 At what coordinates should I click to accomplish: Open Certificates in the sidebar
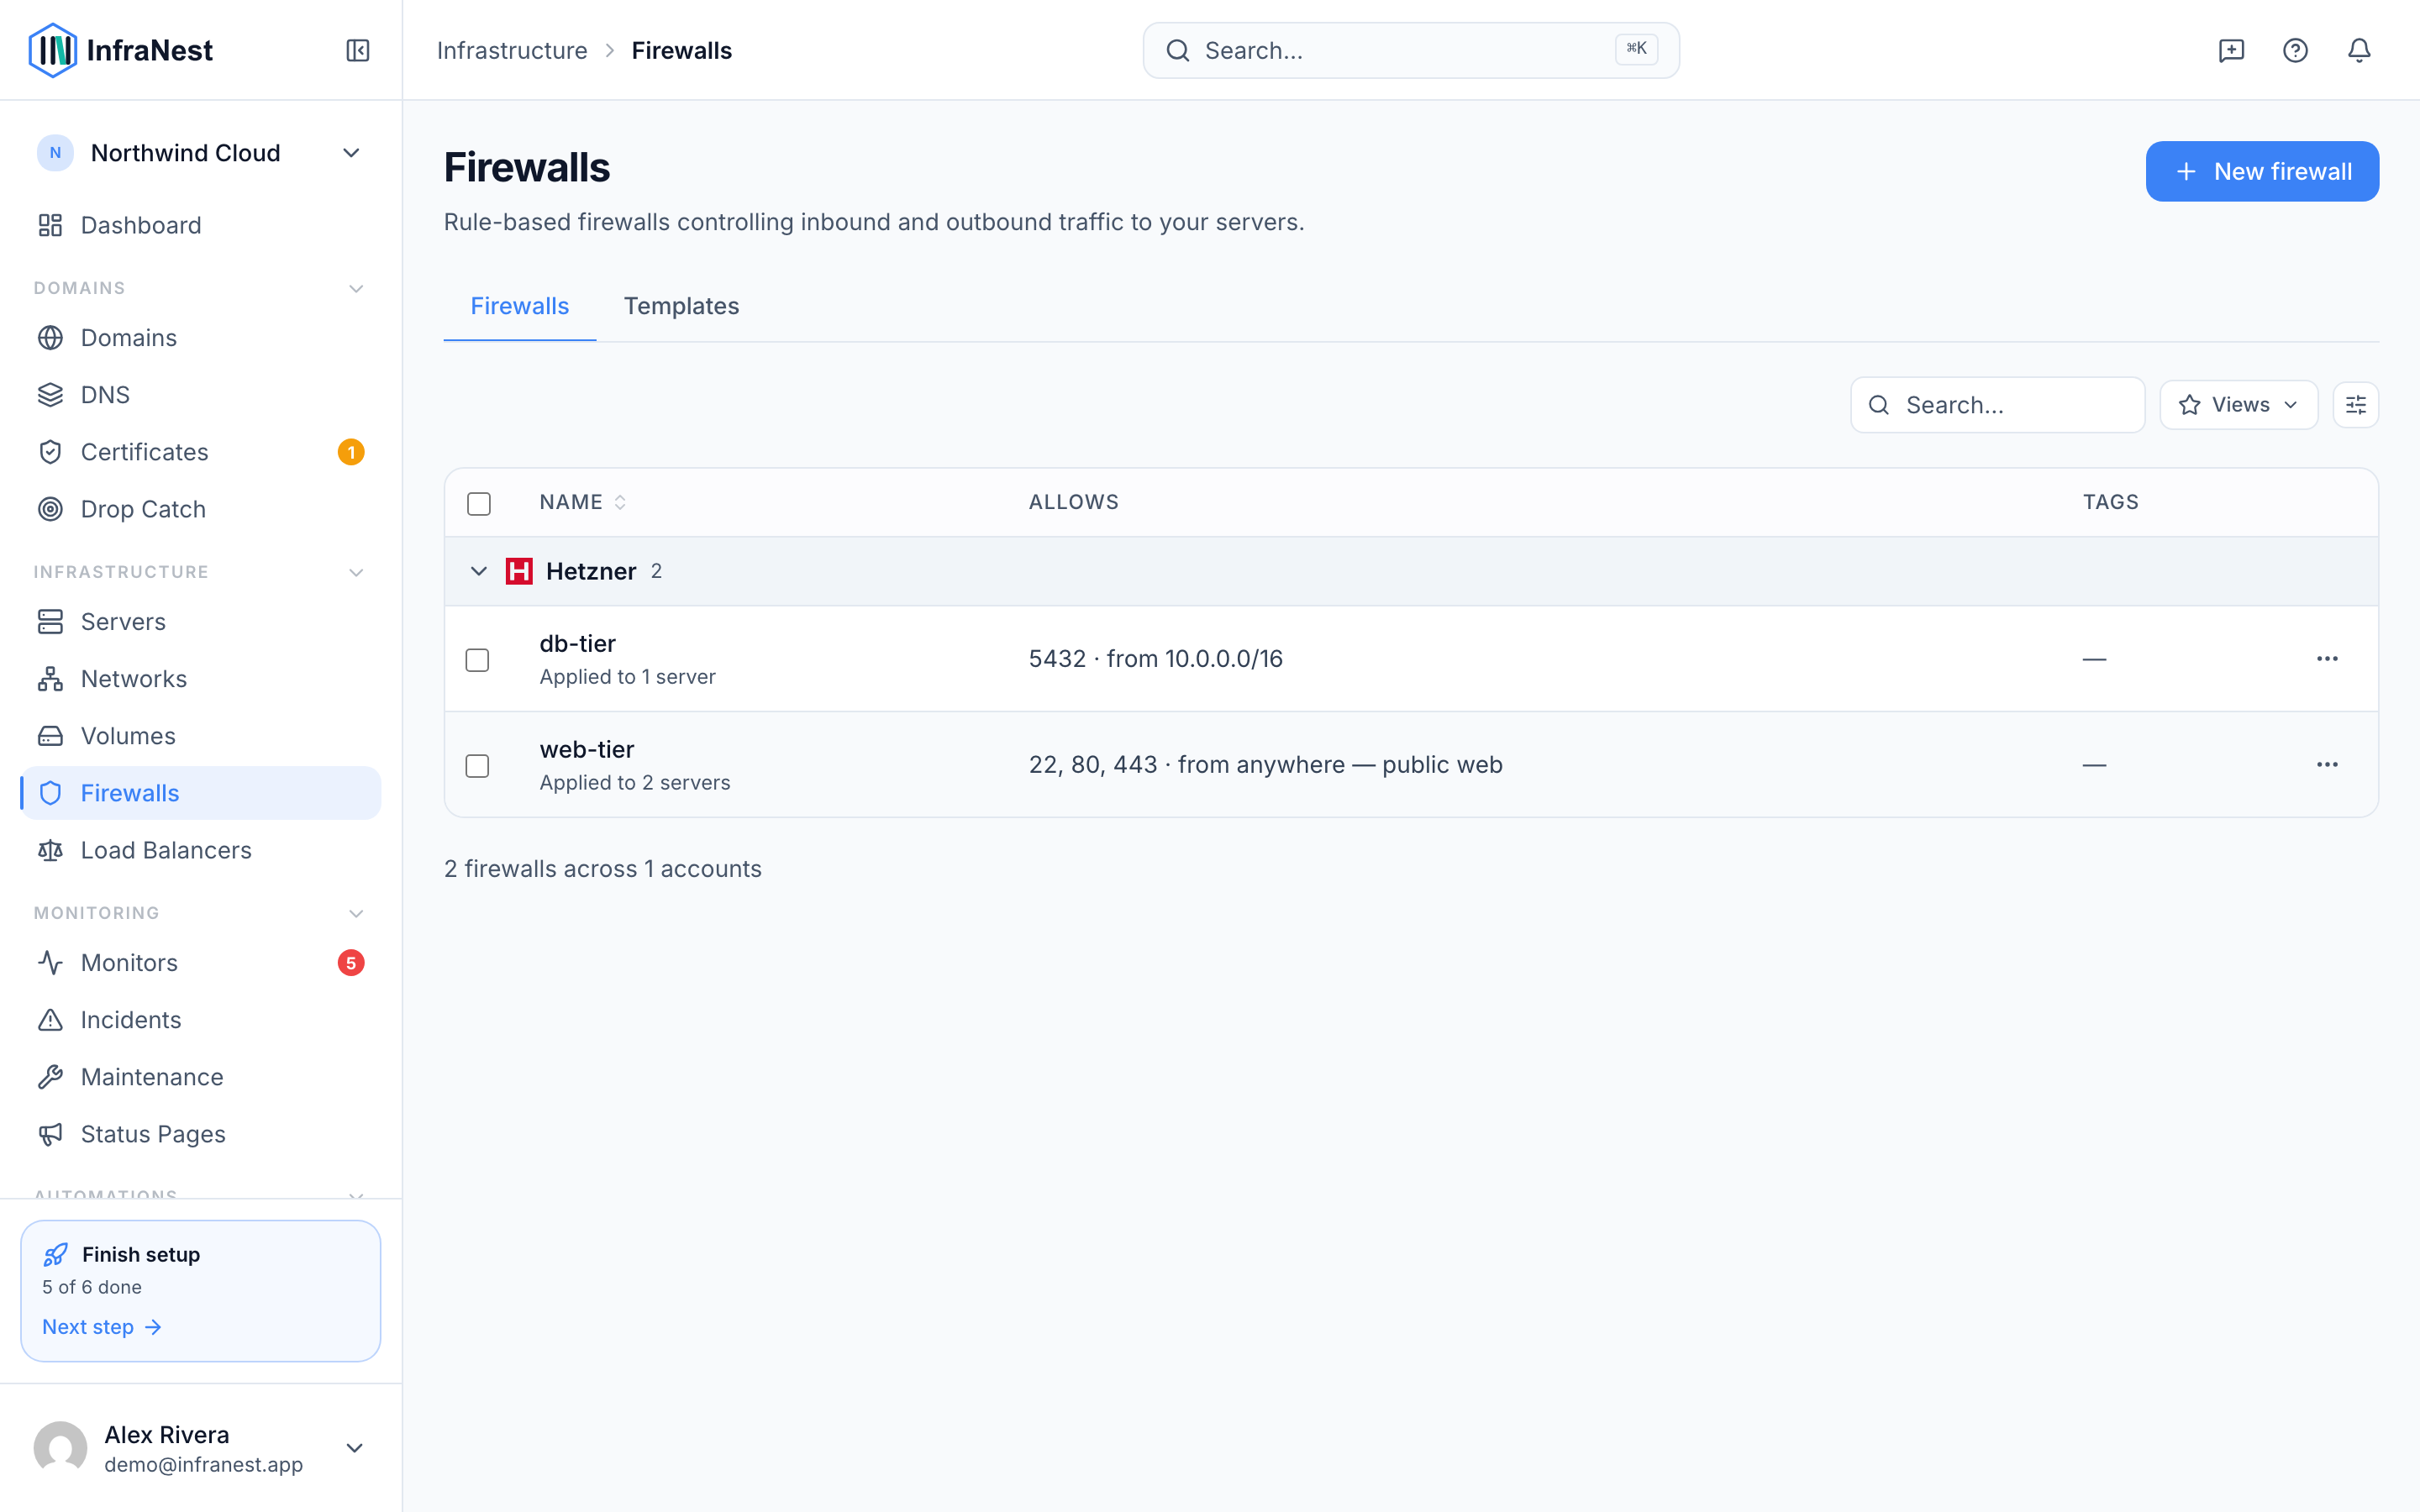pos(200,452)
